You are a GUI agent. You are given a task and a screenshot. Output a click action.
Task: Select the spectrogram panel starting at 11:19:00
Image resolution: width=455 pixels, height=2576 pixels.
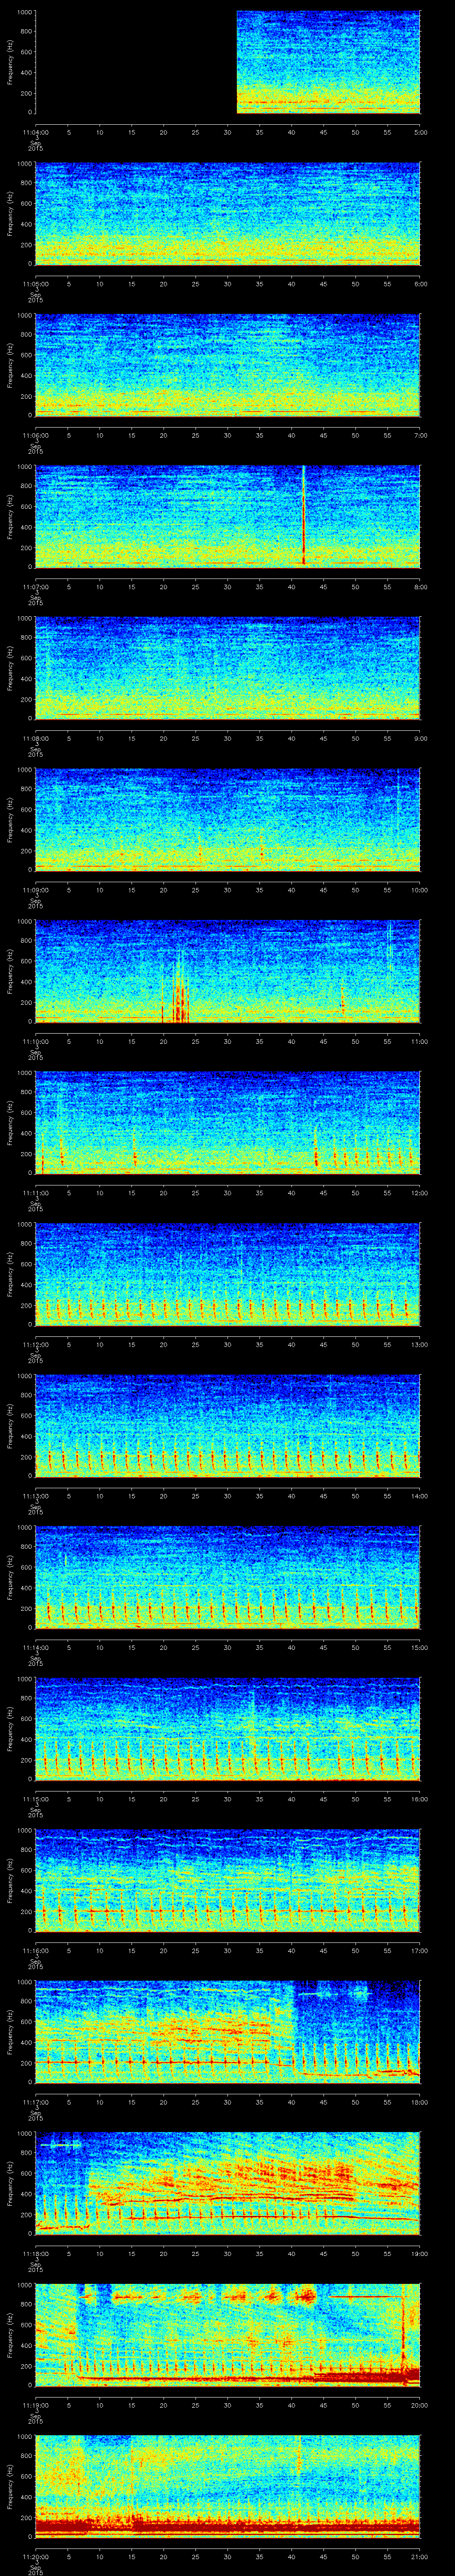[x=227, y=2335]
